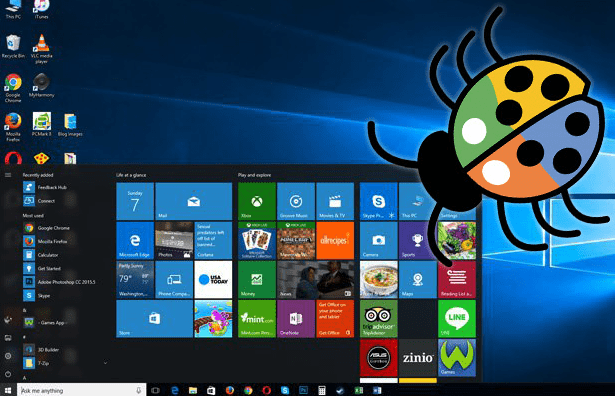Launch Connect from Recently added
Image resolution: width=615 pixels, height=396 pixels.
pos(39,201)
